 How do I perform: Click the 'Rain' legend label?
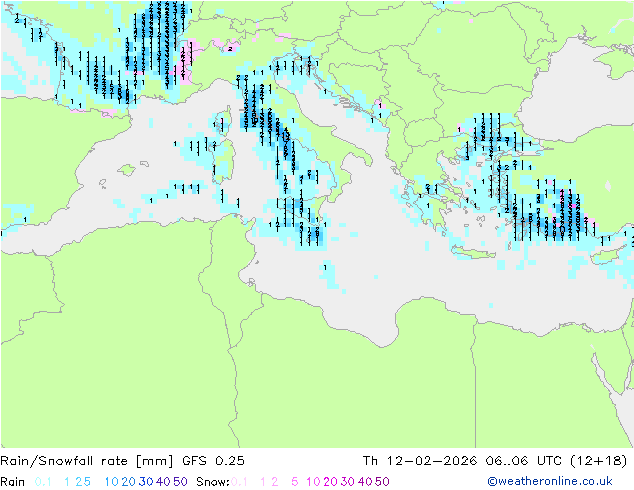point(13,482)
